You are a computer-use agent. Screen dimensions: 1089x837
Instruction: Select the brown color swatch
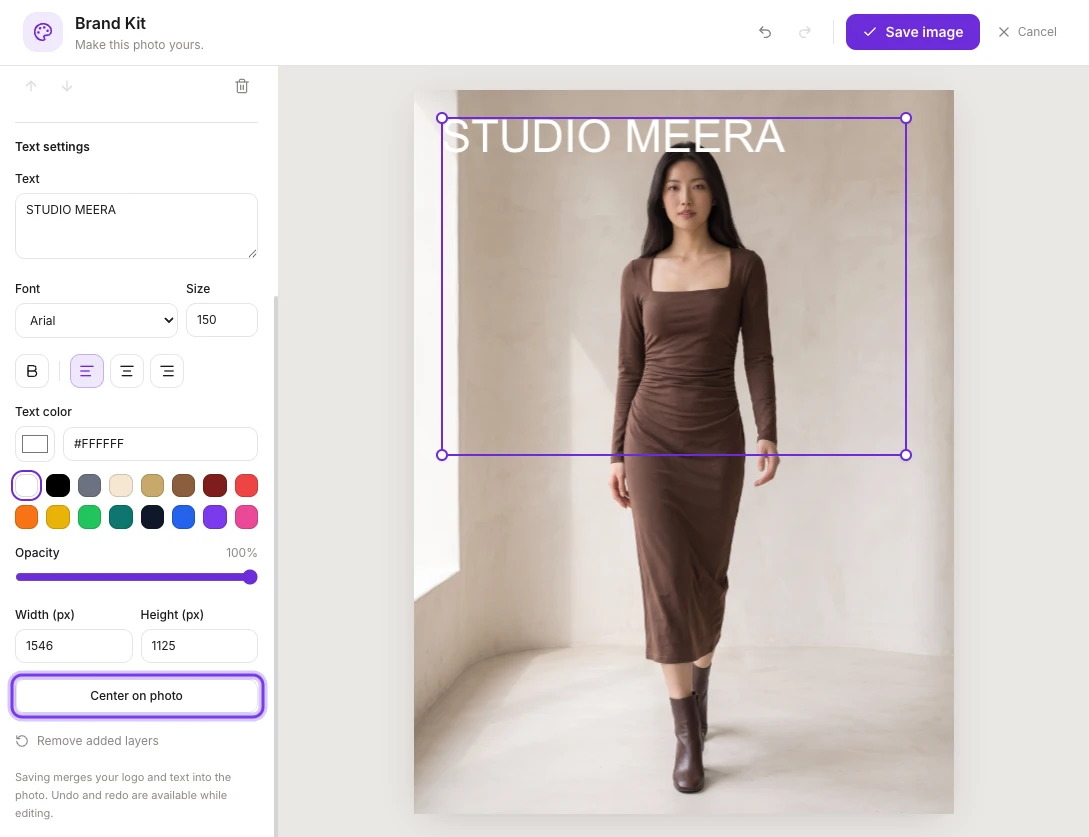183,486
